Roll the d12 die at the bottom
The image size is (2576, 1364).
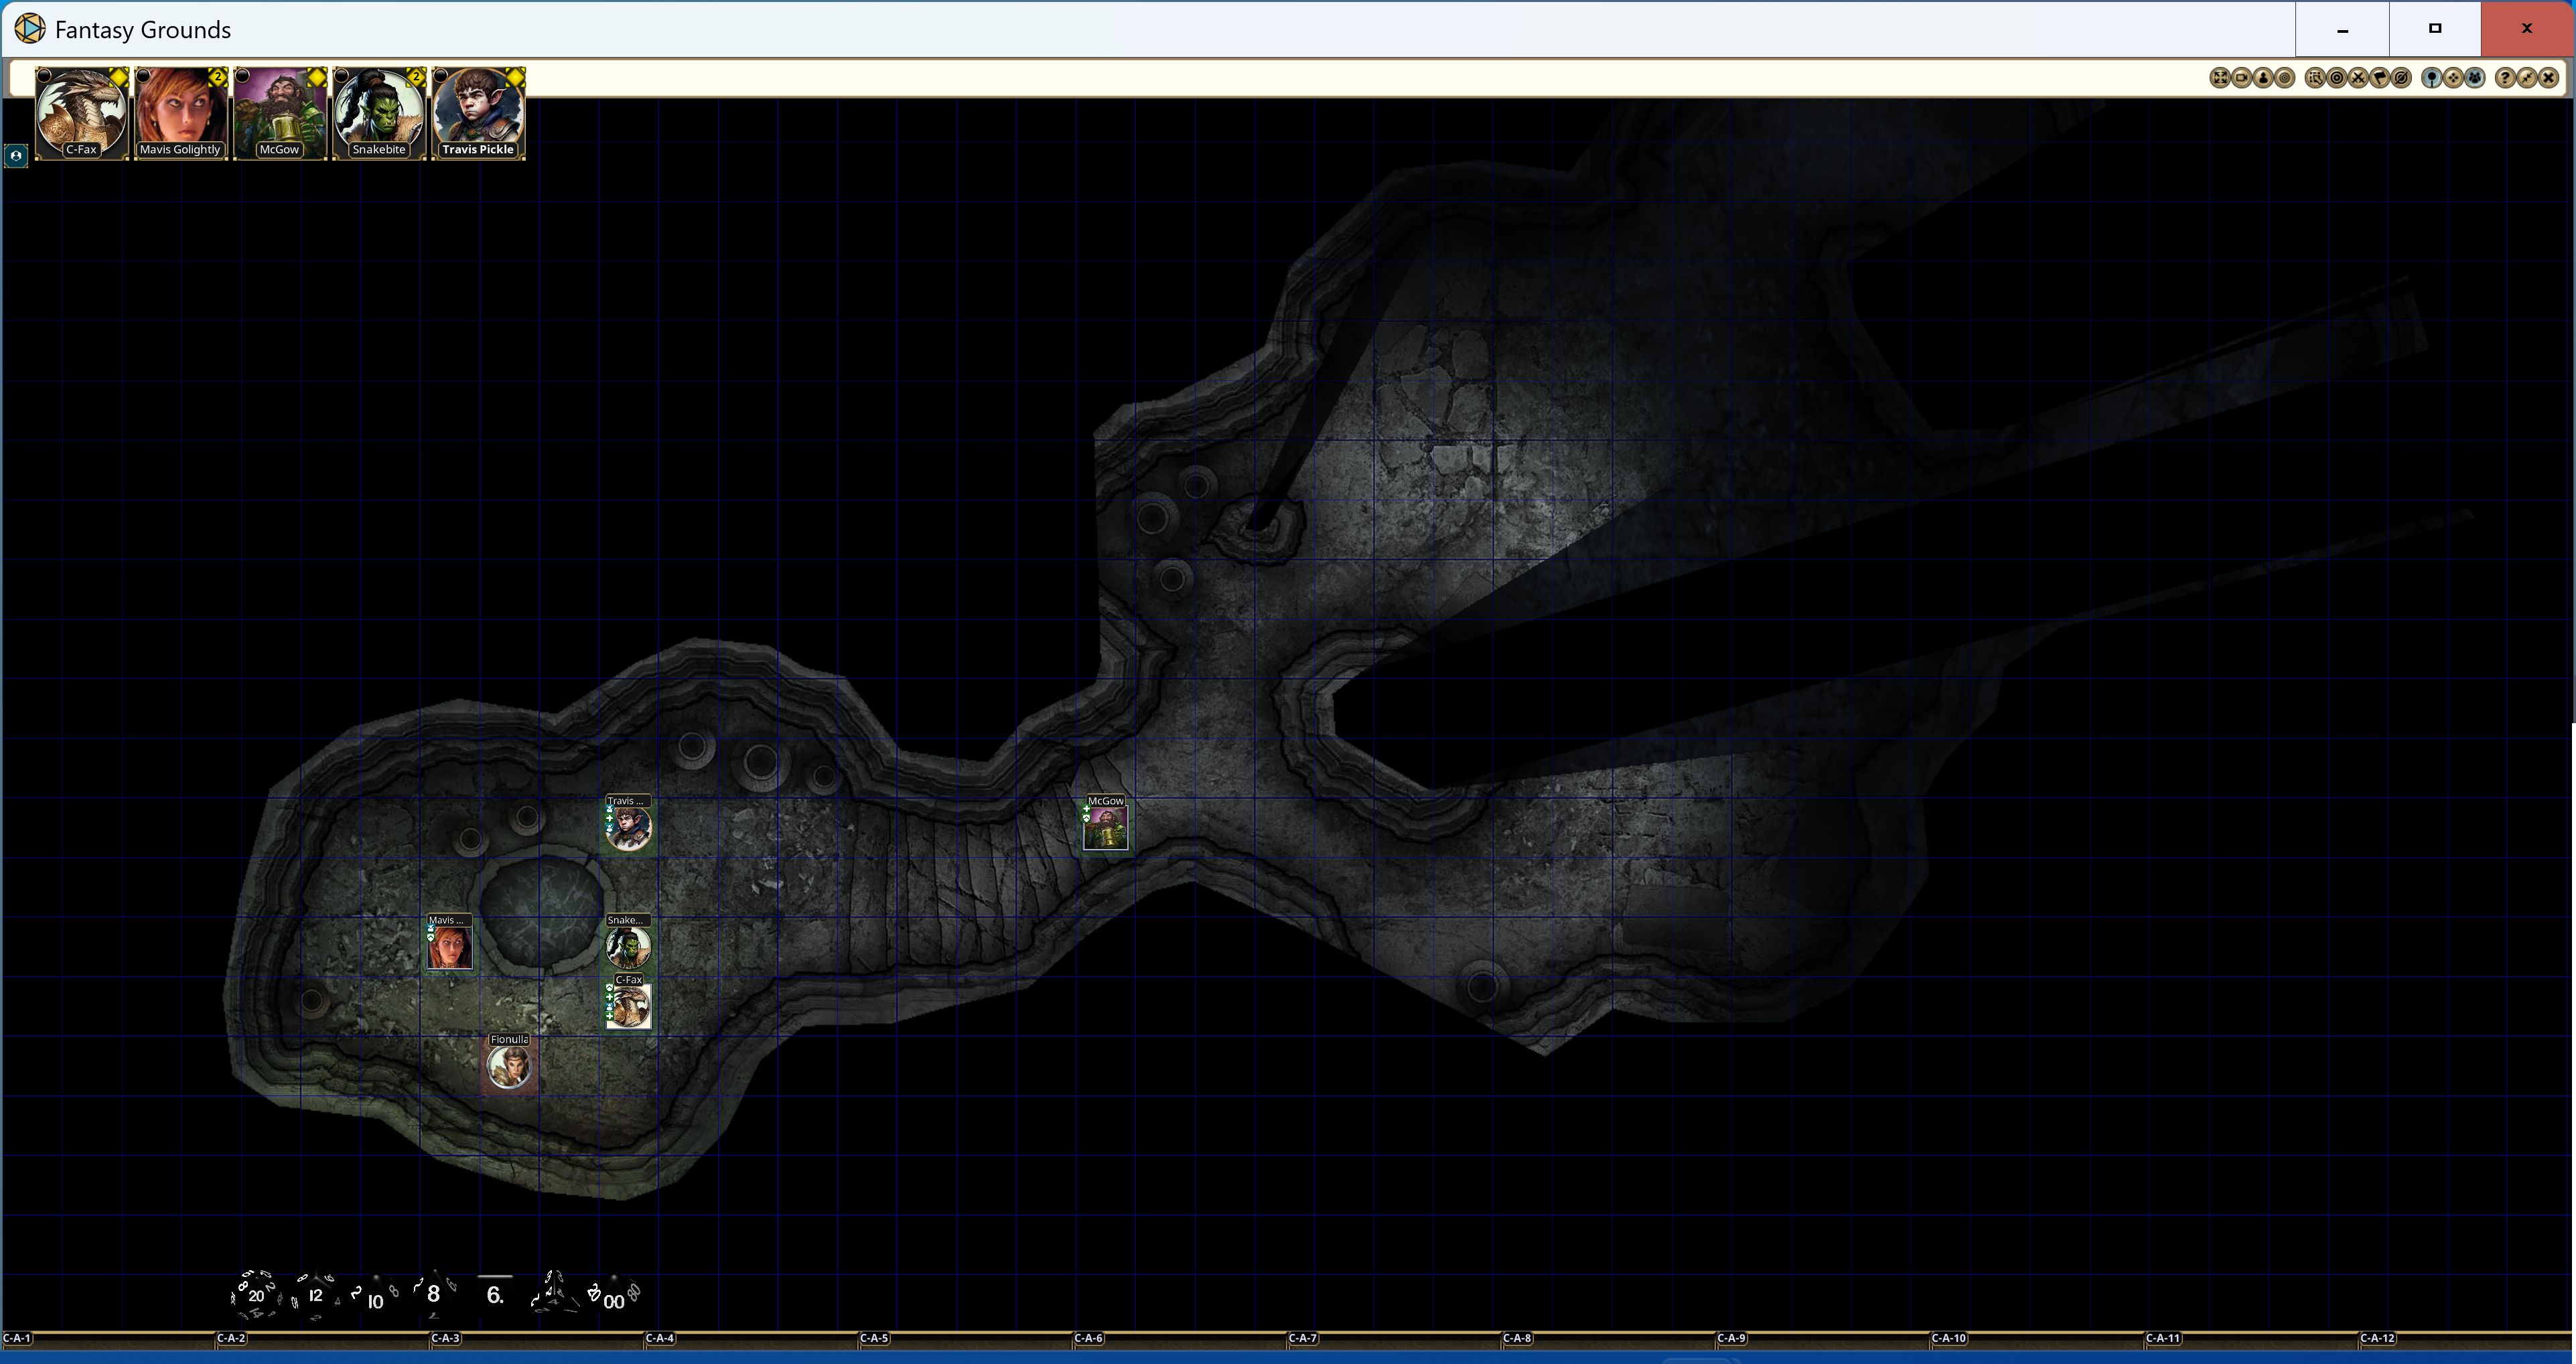315,1296
